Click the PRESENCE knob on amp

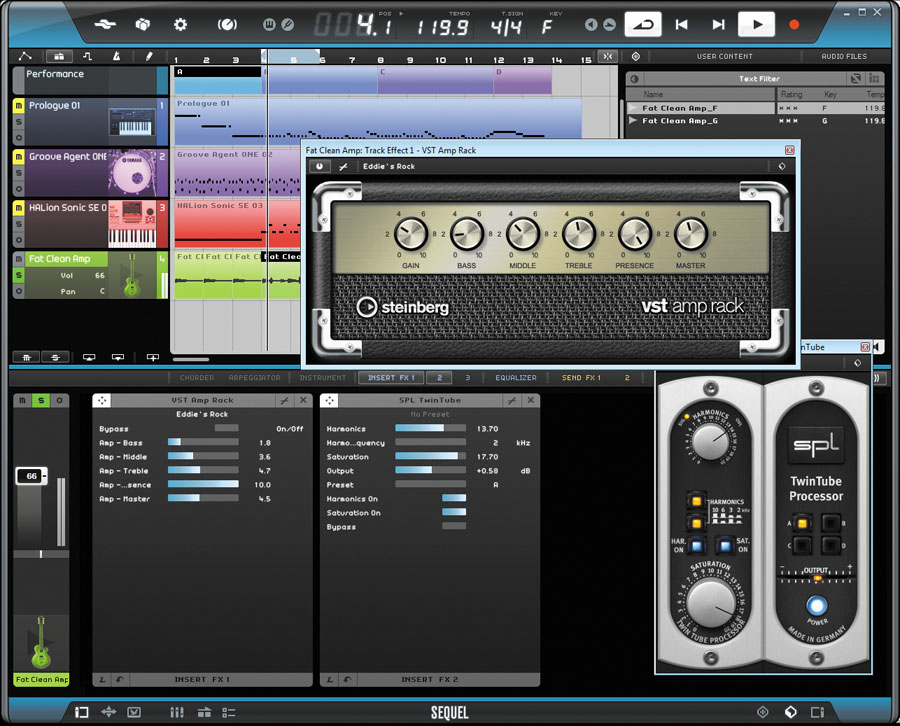tap(635, 234)
